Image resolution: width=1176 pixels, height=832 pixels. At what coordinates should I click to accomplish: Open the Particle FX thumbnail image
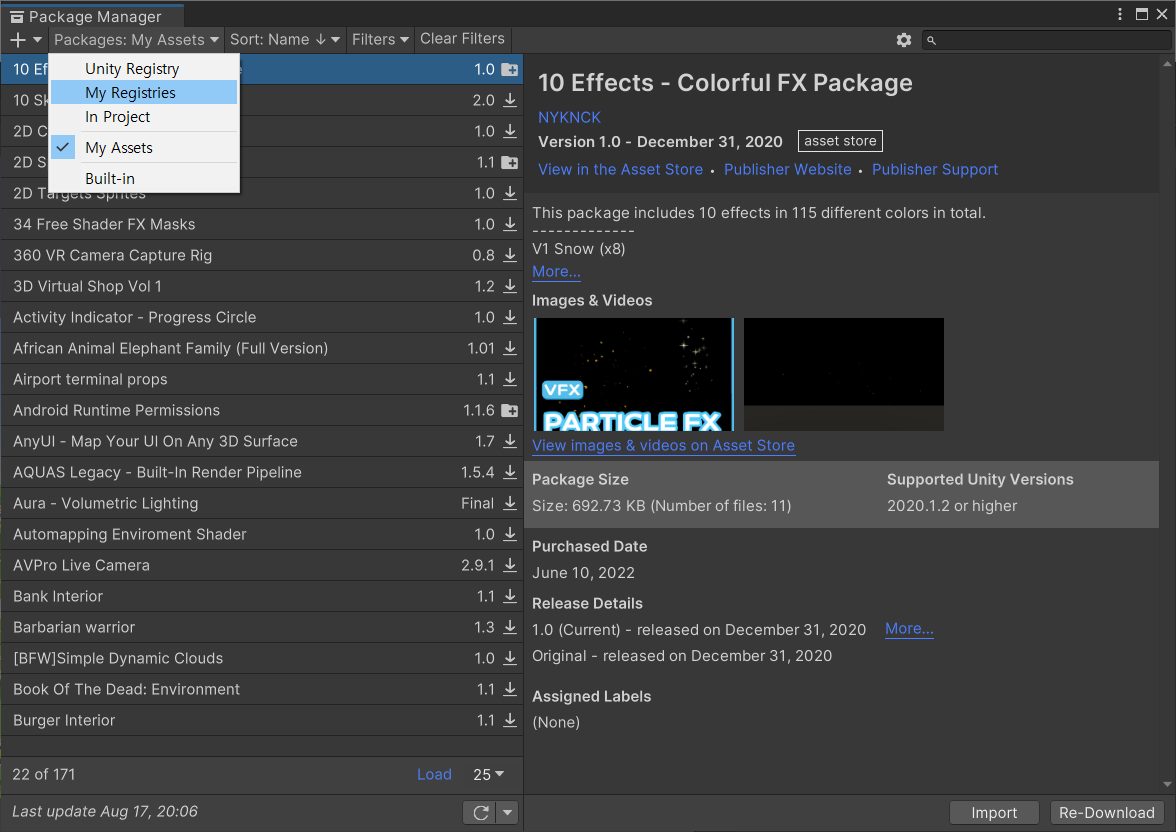coord(634,374)
